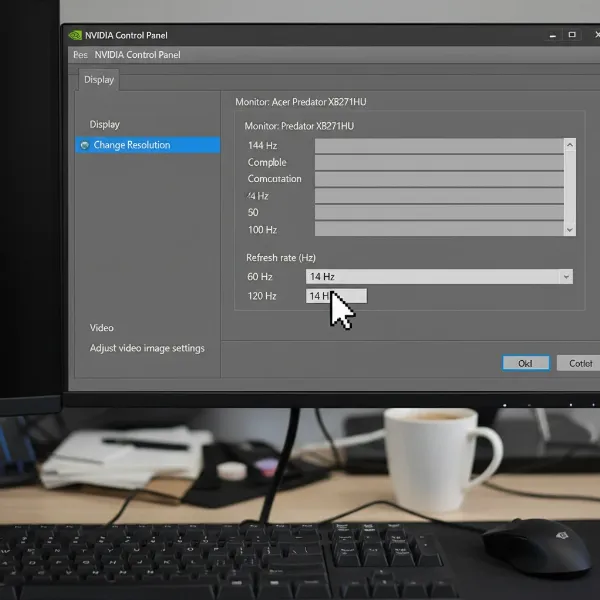Click the dropdown arrow of 14 Hz combo

[566, 277]
